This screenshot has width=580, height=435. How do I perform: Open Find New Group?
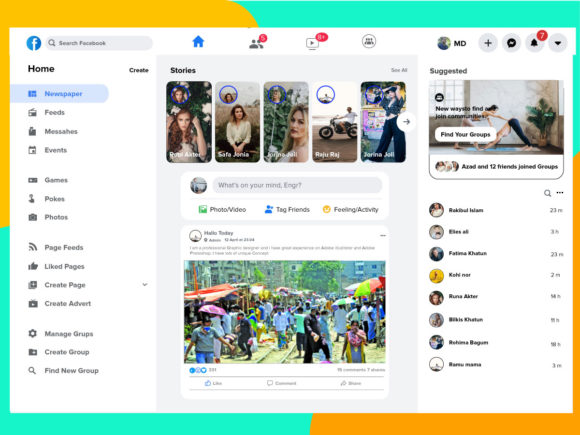coord(63,370)
